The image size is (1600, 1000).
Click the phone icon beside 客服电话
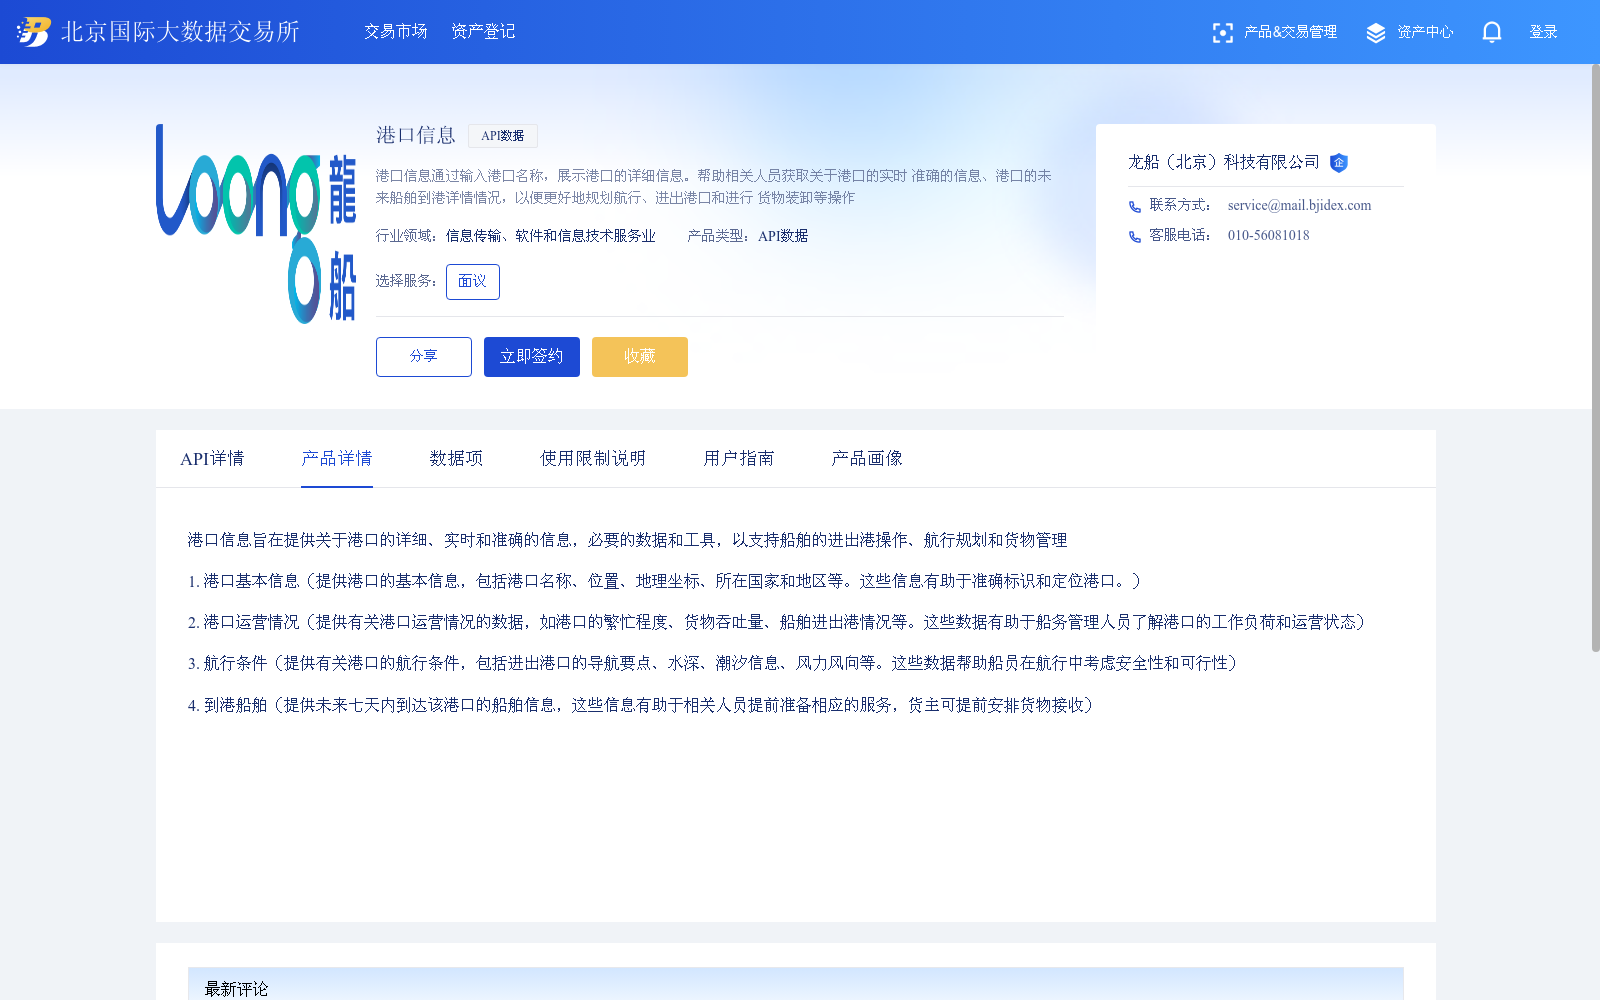pos(1135,237)
